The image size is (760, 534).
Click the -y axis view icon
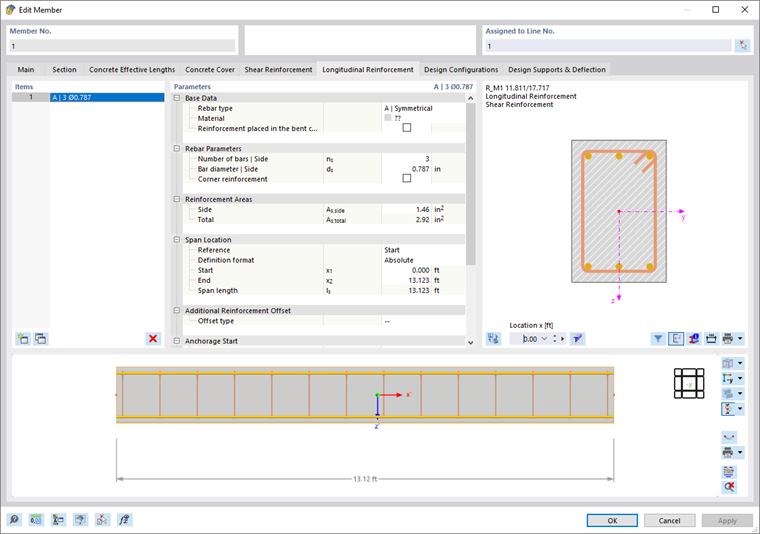728,378
